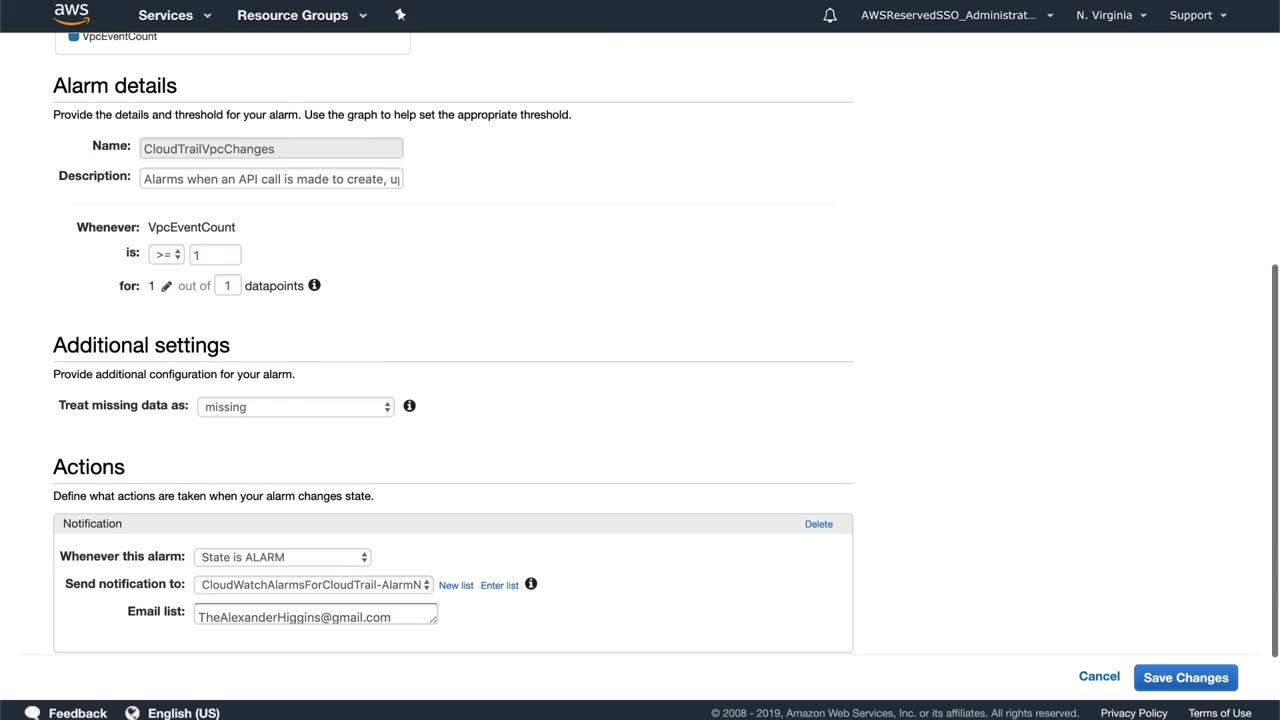1280x720 pixels.
Task: Click the pin shortcut icon in navbar
Action: click(x=401, y=15)
